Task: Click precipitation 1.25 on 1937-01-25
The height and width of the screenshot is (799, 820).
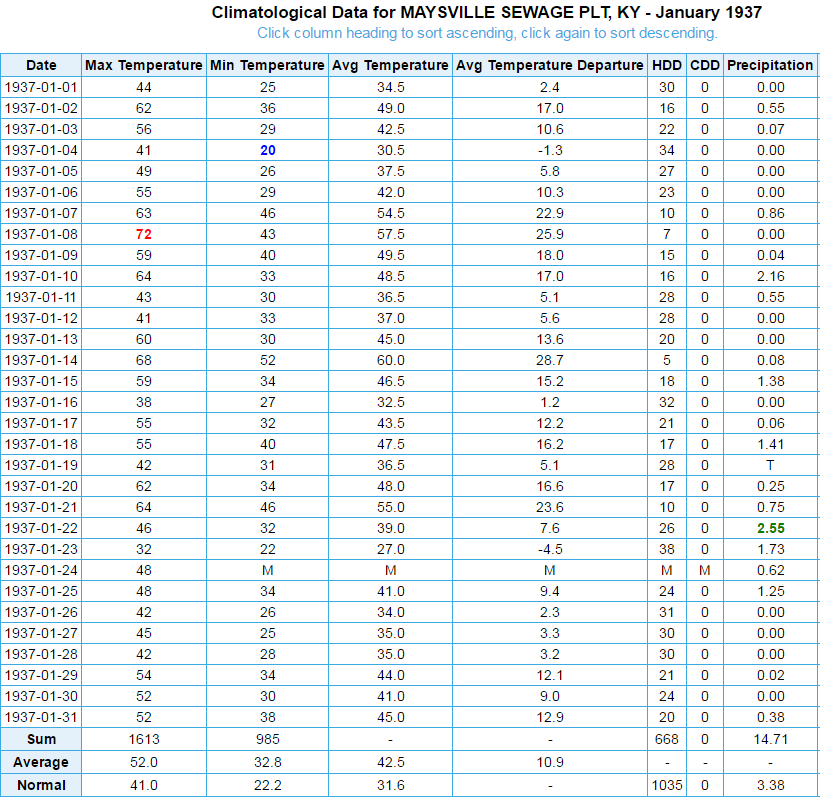Action: pos(771,591)
